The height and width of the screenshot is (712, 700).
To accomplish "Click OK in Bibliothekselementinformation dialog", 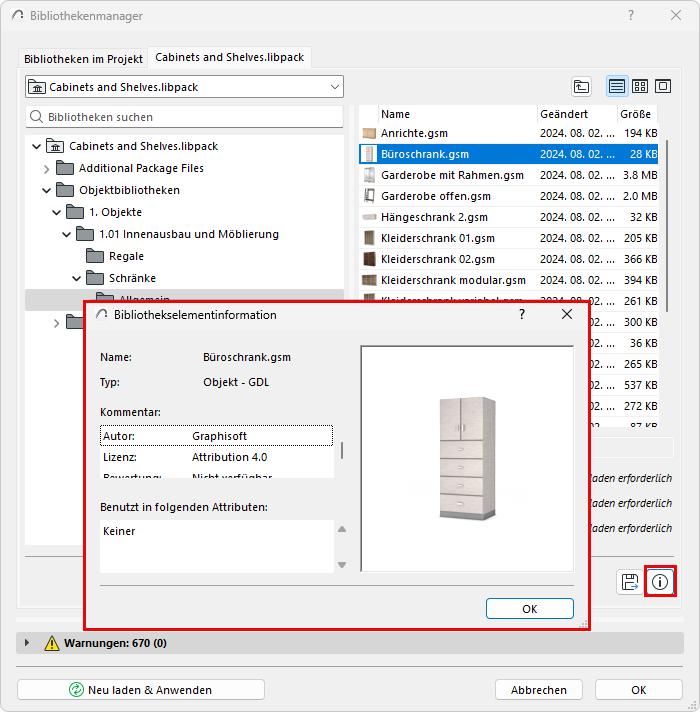I will point(530,608).
